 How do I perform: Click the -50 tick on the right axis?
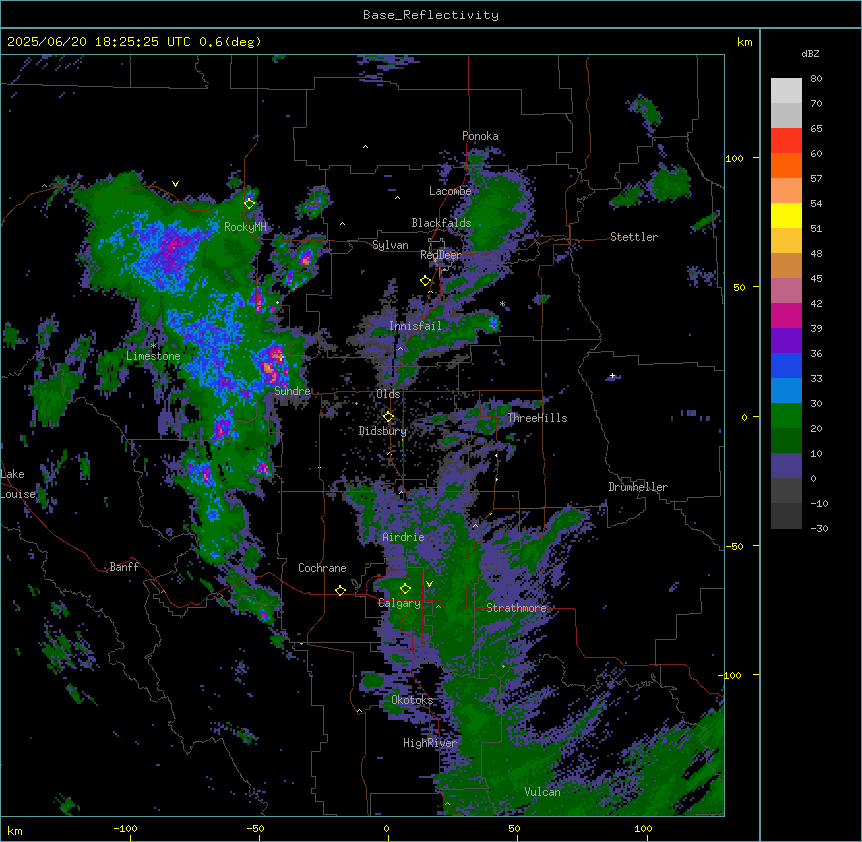[x=734, y=546]
